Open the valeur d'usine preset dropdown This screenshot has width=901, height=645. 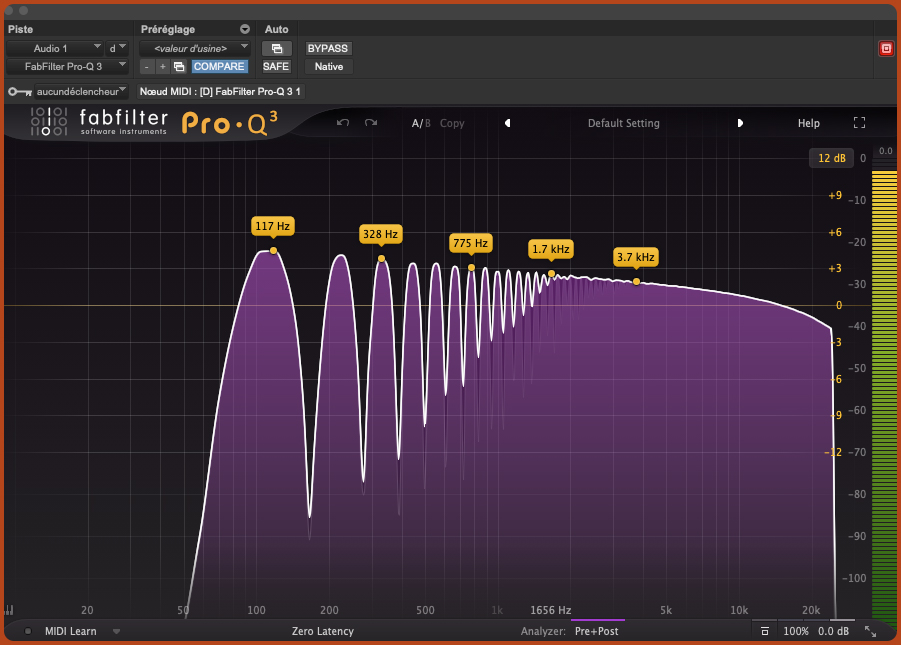[x=194, y=48]
